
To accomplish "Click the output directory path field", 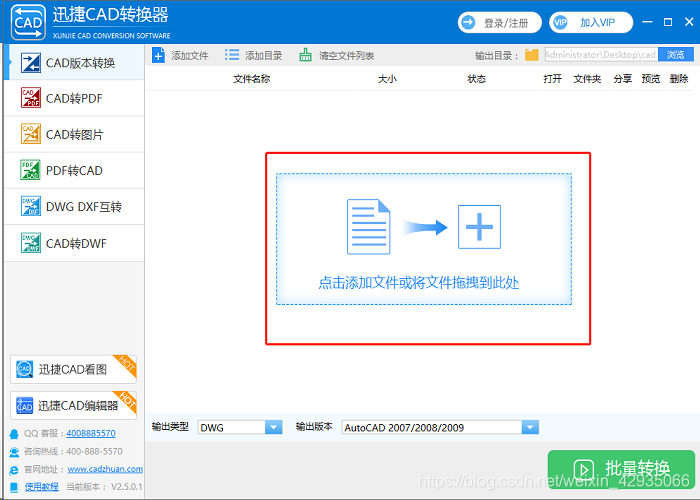I will (x=601, y=54).
